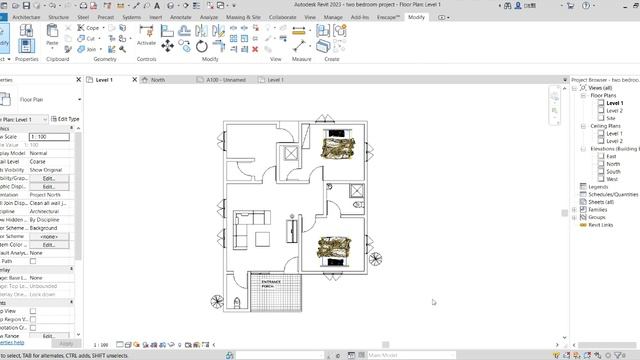Image resolution: width=640 pixels, height=360 pixels.
Task: Select Schedules/Quantities in Project Browser
Action: (x=613, y=195)
